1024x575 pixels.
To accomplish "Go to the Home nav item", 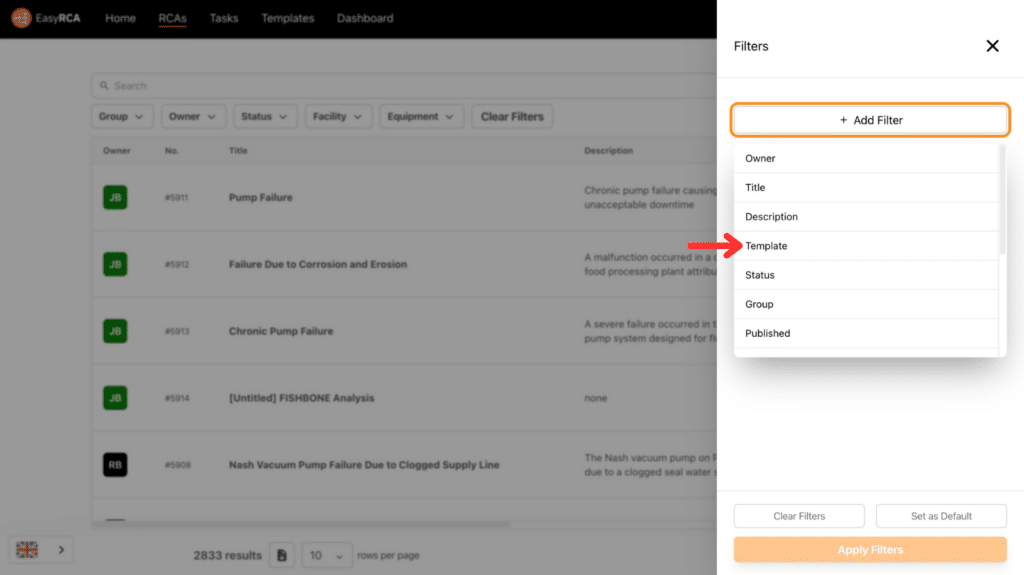I will tap(121, 18).
